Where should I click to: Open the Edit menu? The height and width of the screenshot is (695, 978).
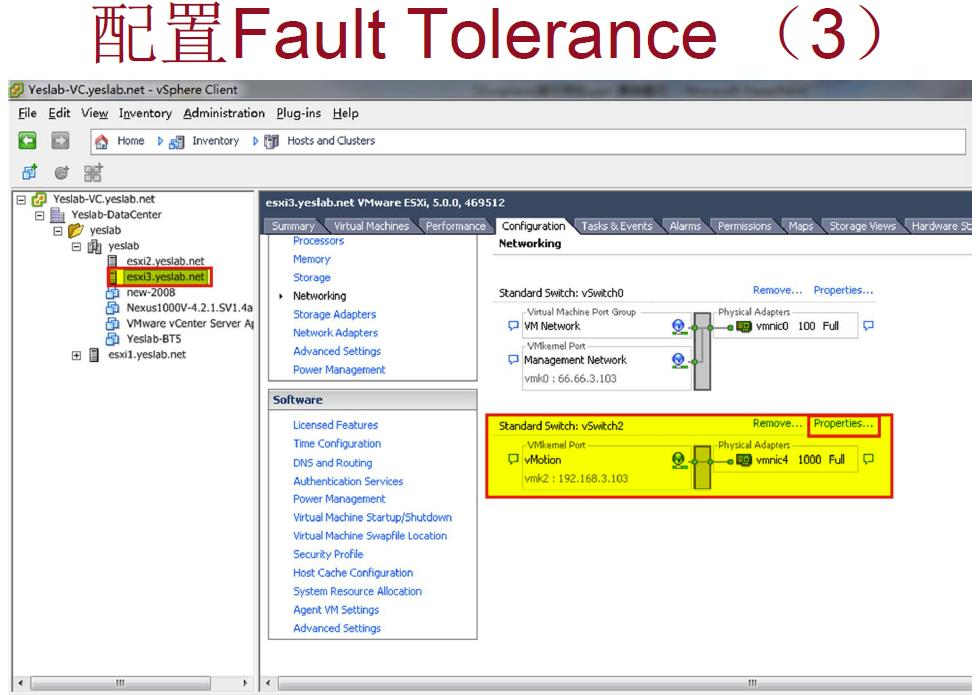pyautogui.click(x=59, y=113)
